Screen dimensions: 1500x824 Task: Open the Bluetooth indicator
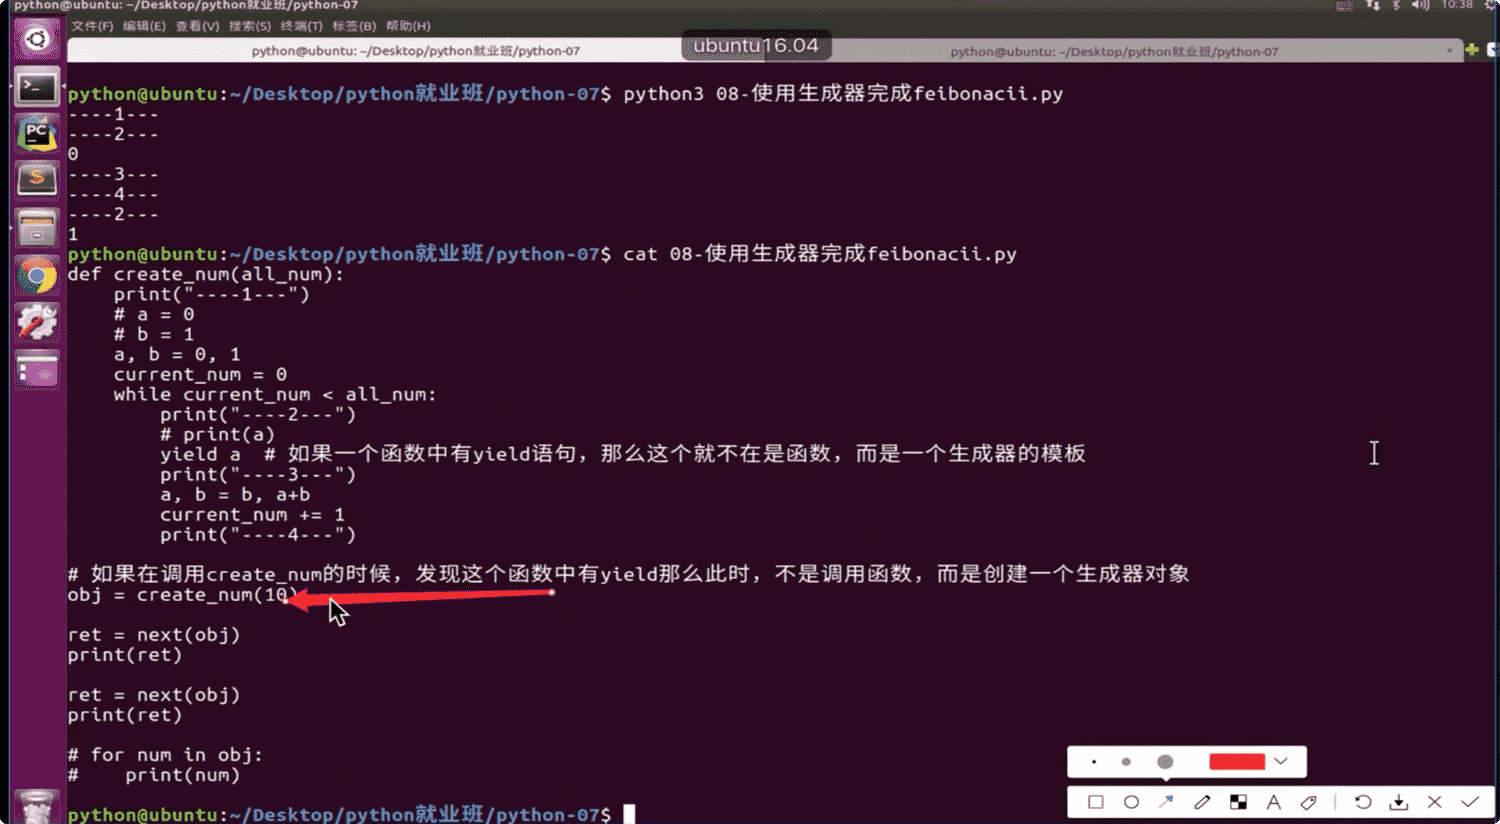click(x=1396, y=5)
